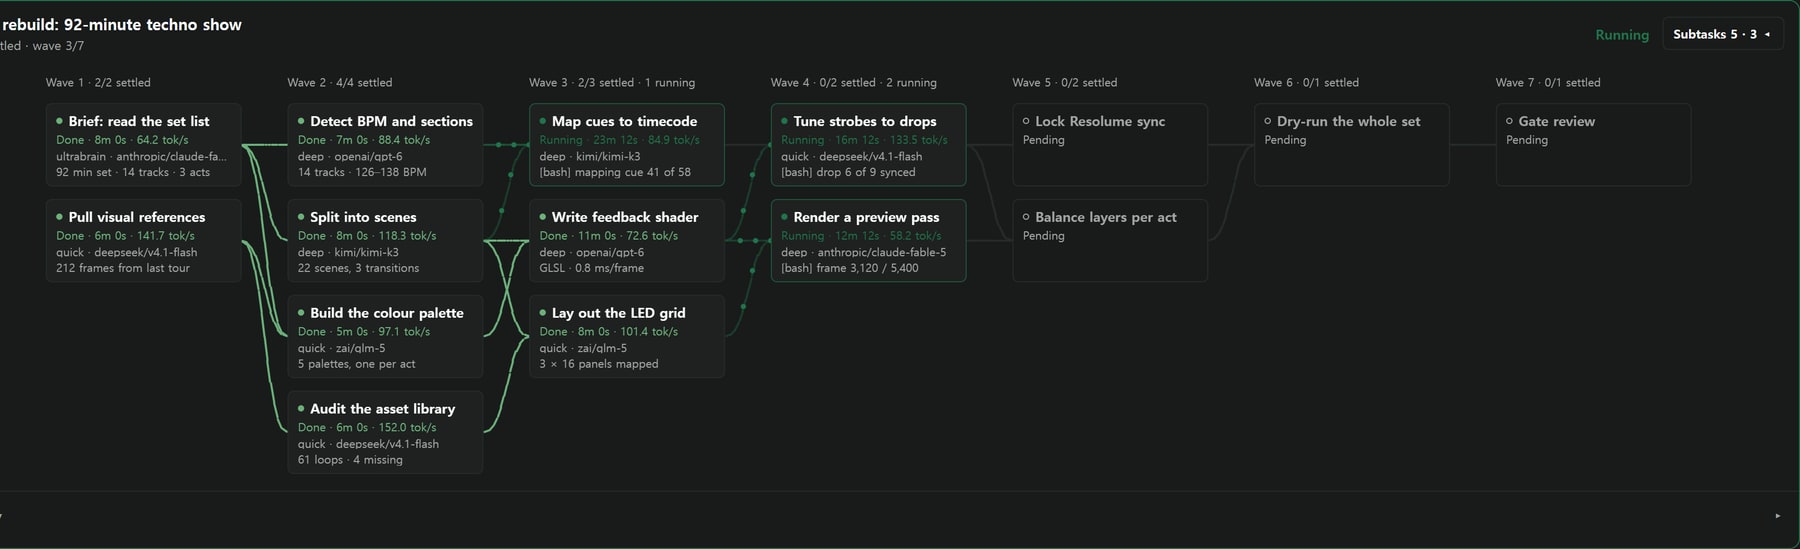
Task: Click 'GLSL · 0.8 ms/frame' text
Action: [592, 268]
